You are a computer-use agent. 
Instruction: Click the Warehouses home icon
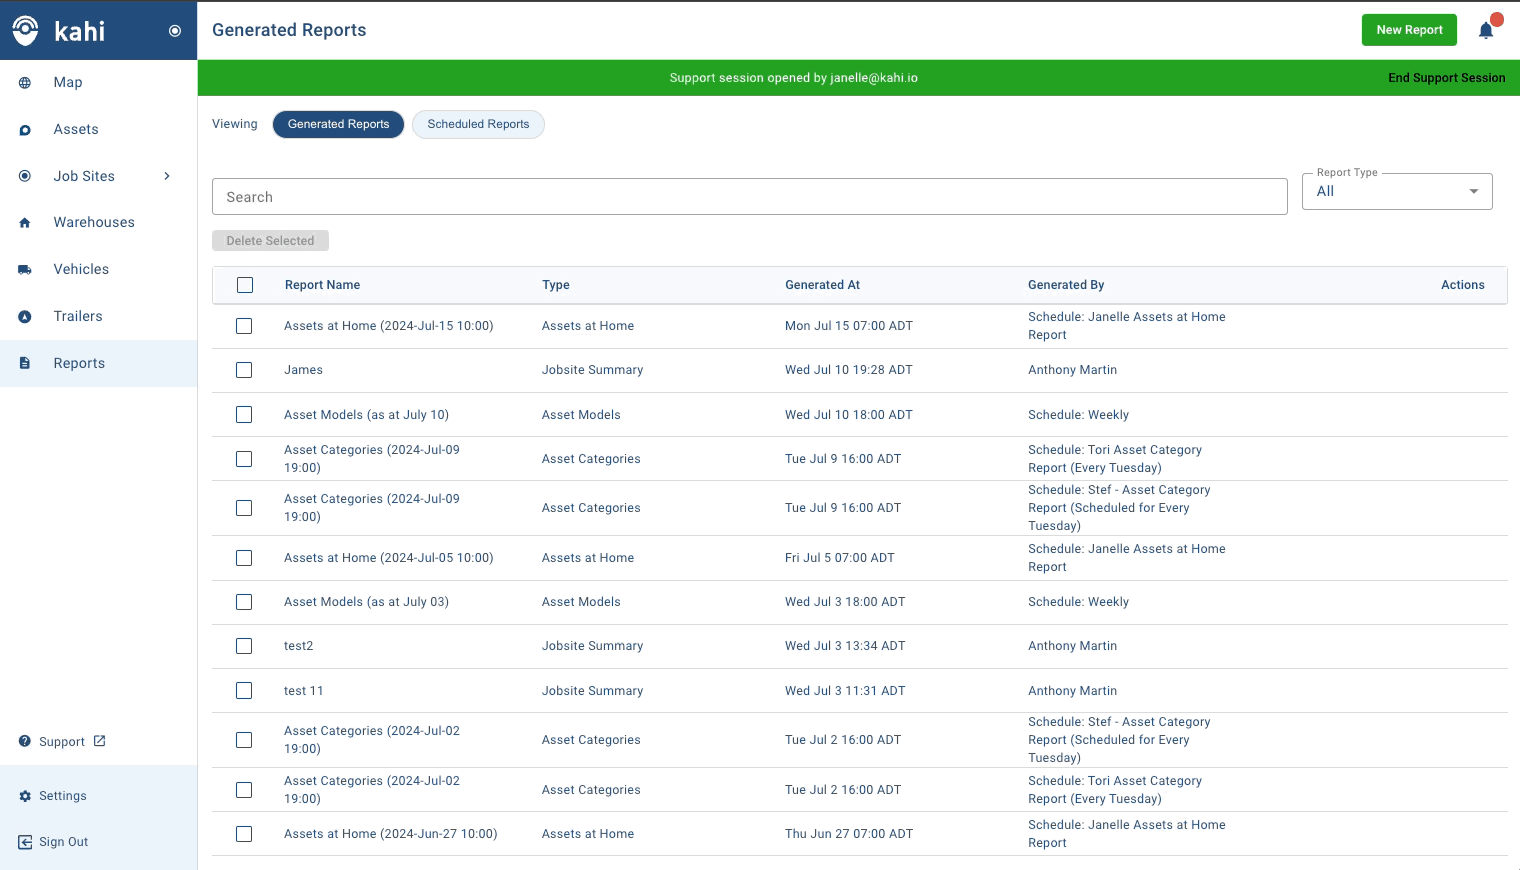click(x=25, y=223)
